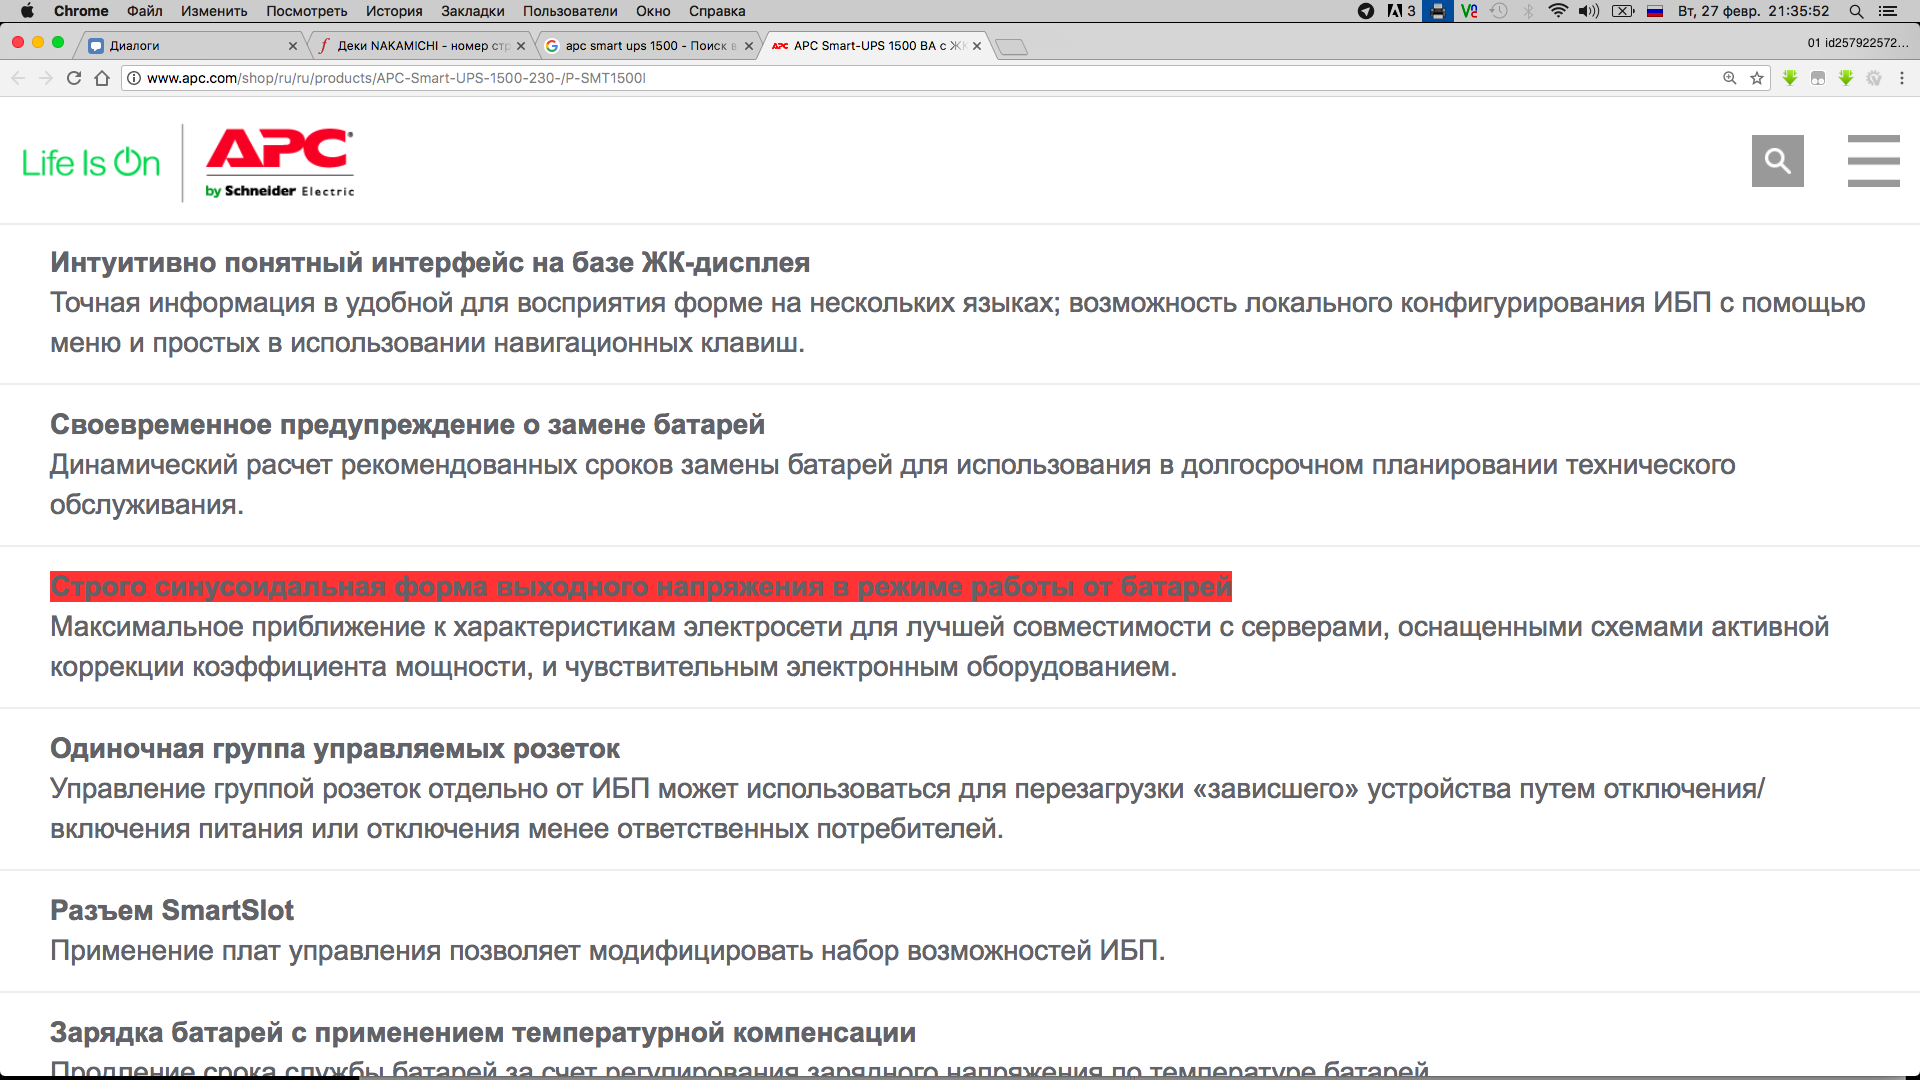
Task: Reload the current page
Action: (x=73, y=78)
